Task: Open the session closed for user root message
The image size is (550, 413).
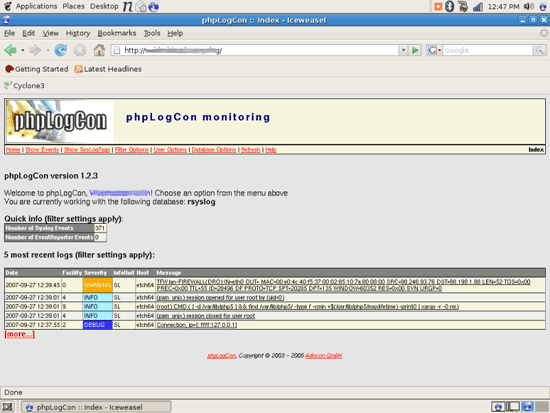Action: pos(206,316)
